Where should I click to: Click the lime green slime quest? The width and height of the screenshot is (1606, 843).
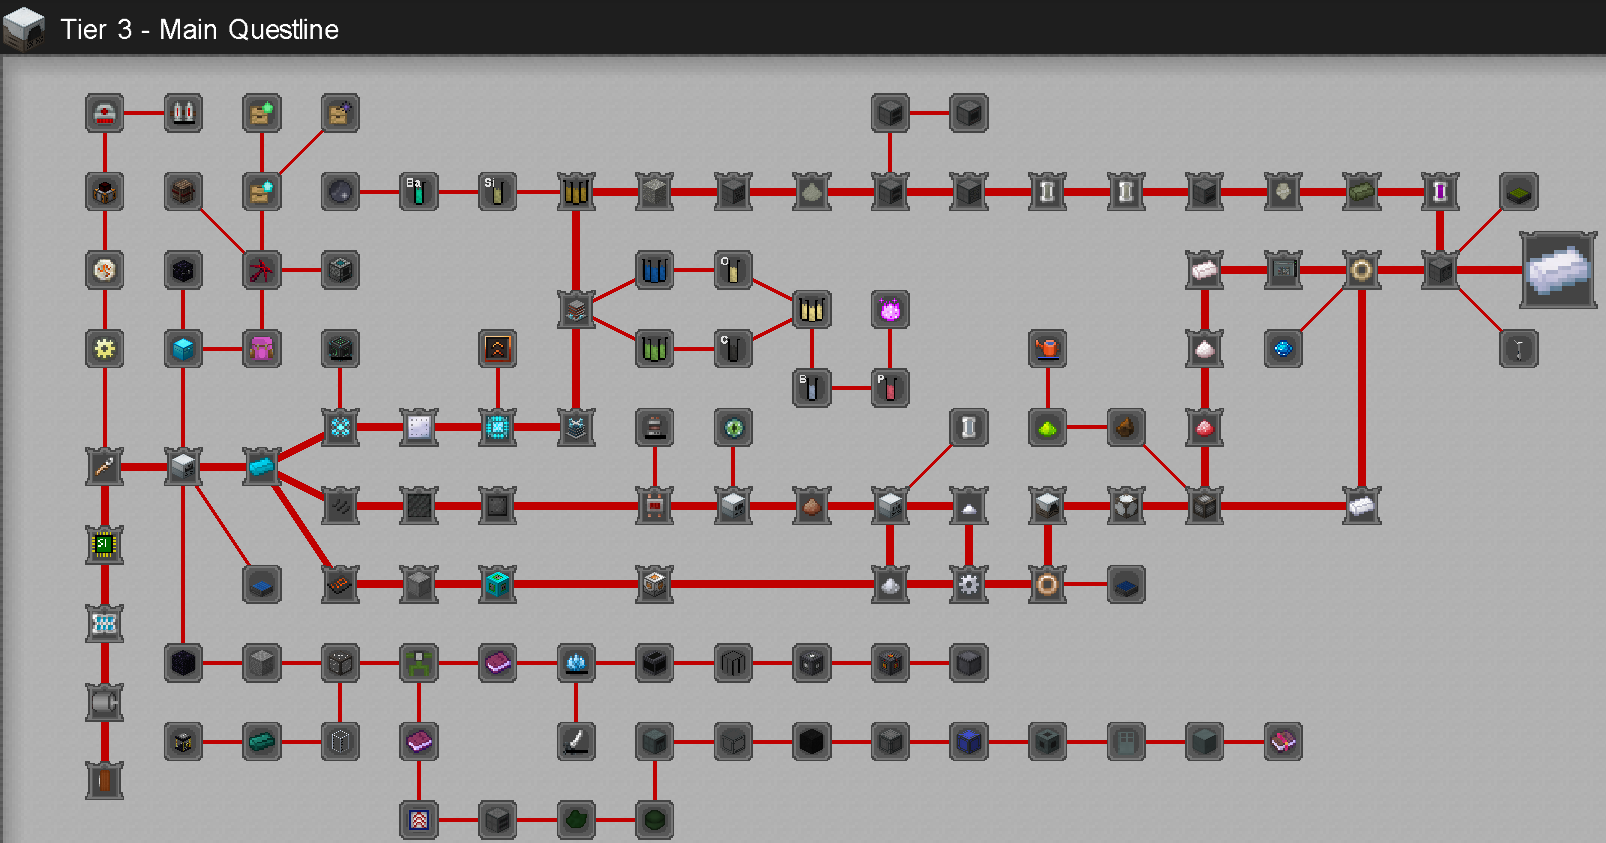[x=1047, y=428]
